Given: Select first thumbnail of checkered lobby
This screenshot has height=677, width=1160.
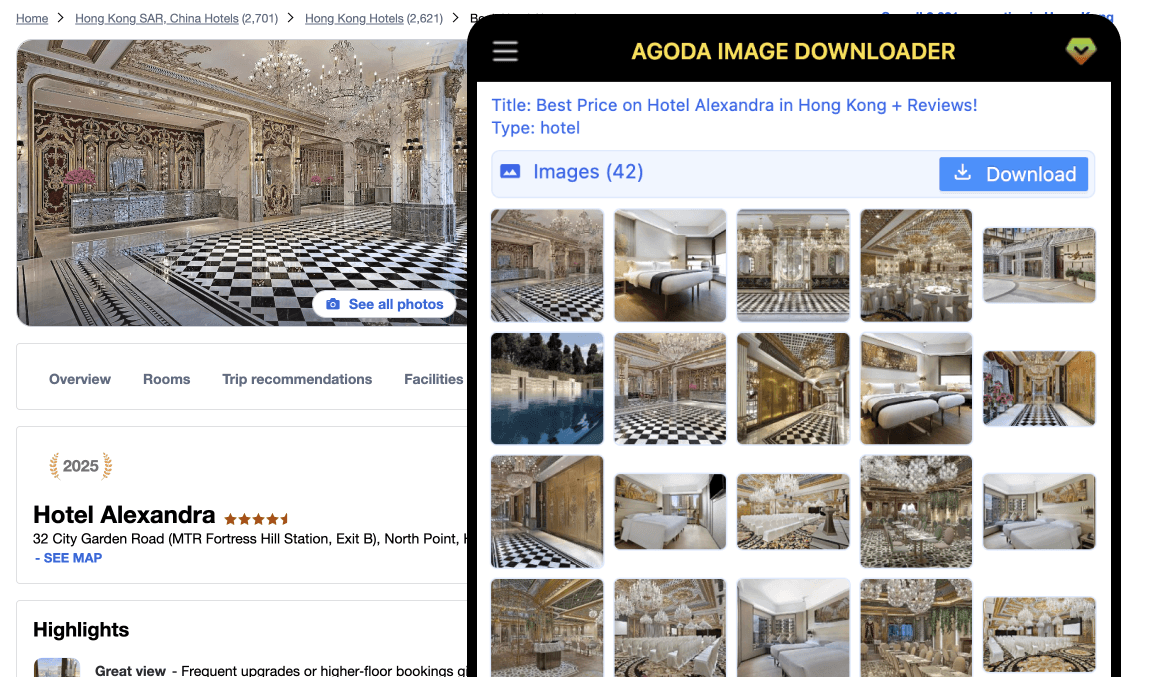Looking at the screenshot, I should pos(547,265).
